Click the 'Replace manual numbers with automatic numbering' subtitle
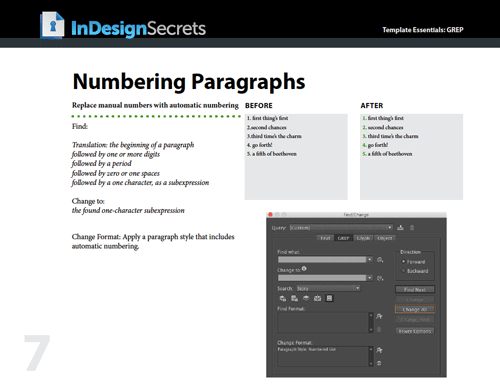 (155, 105)
